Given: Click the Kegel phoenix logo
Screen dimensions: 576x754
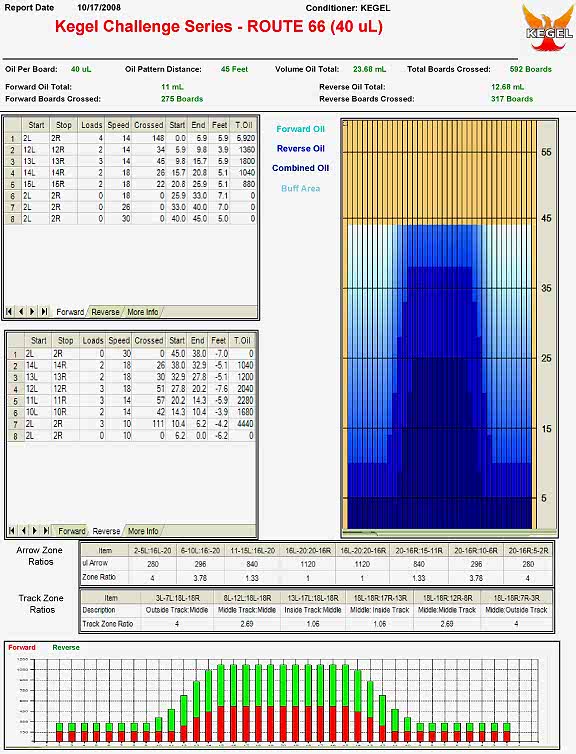Looking at the screenshot, I should [549, 28].
